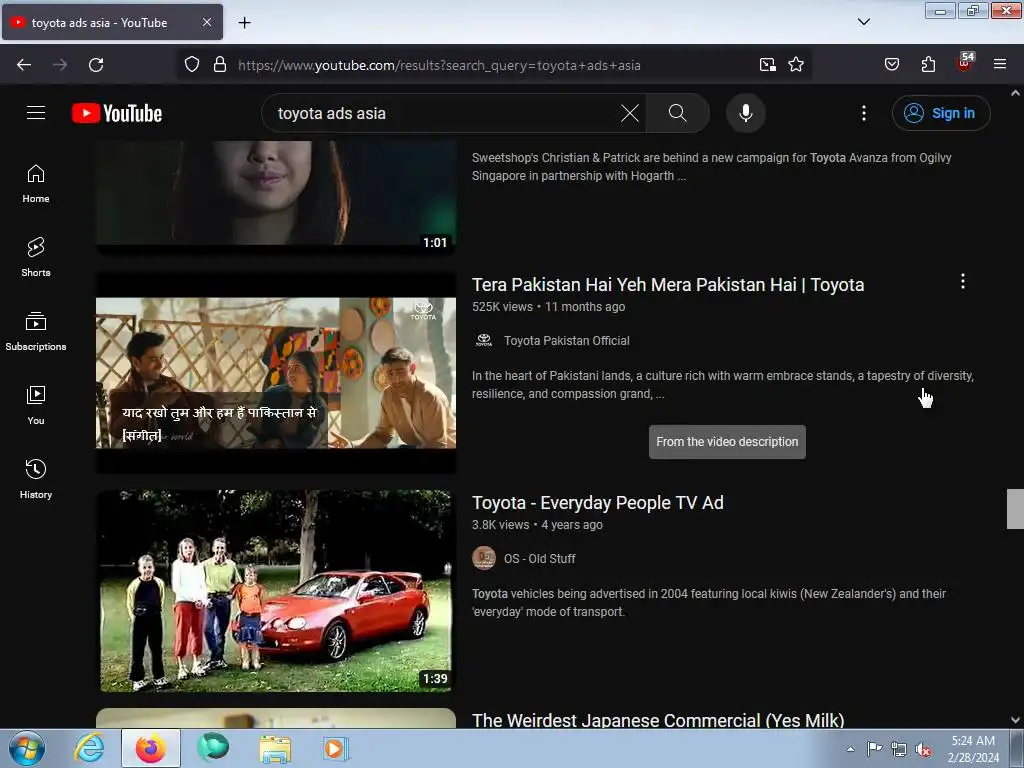This screenshot has width=1024, height=768.
Task: Switch to Firefox in the taskbar
Action: click(150, 748)
